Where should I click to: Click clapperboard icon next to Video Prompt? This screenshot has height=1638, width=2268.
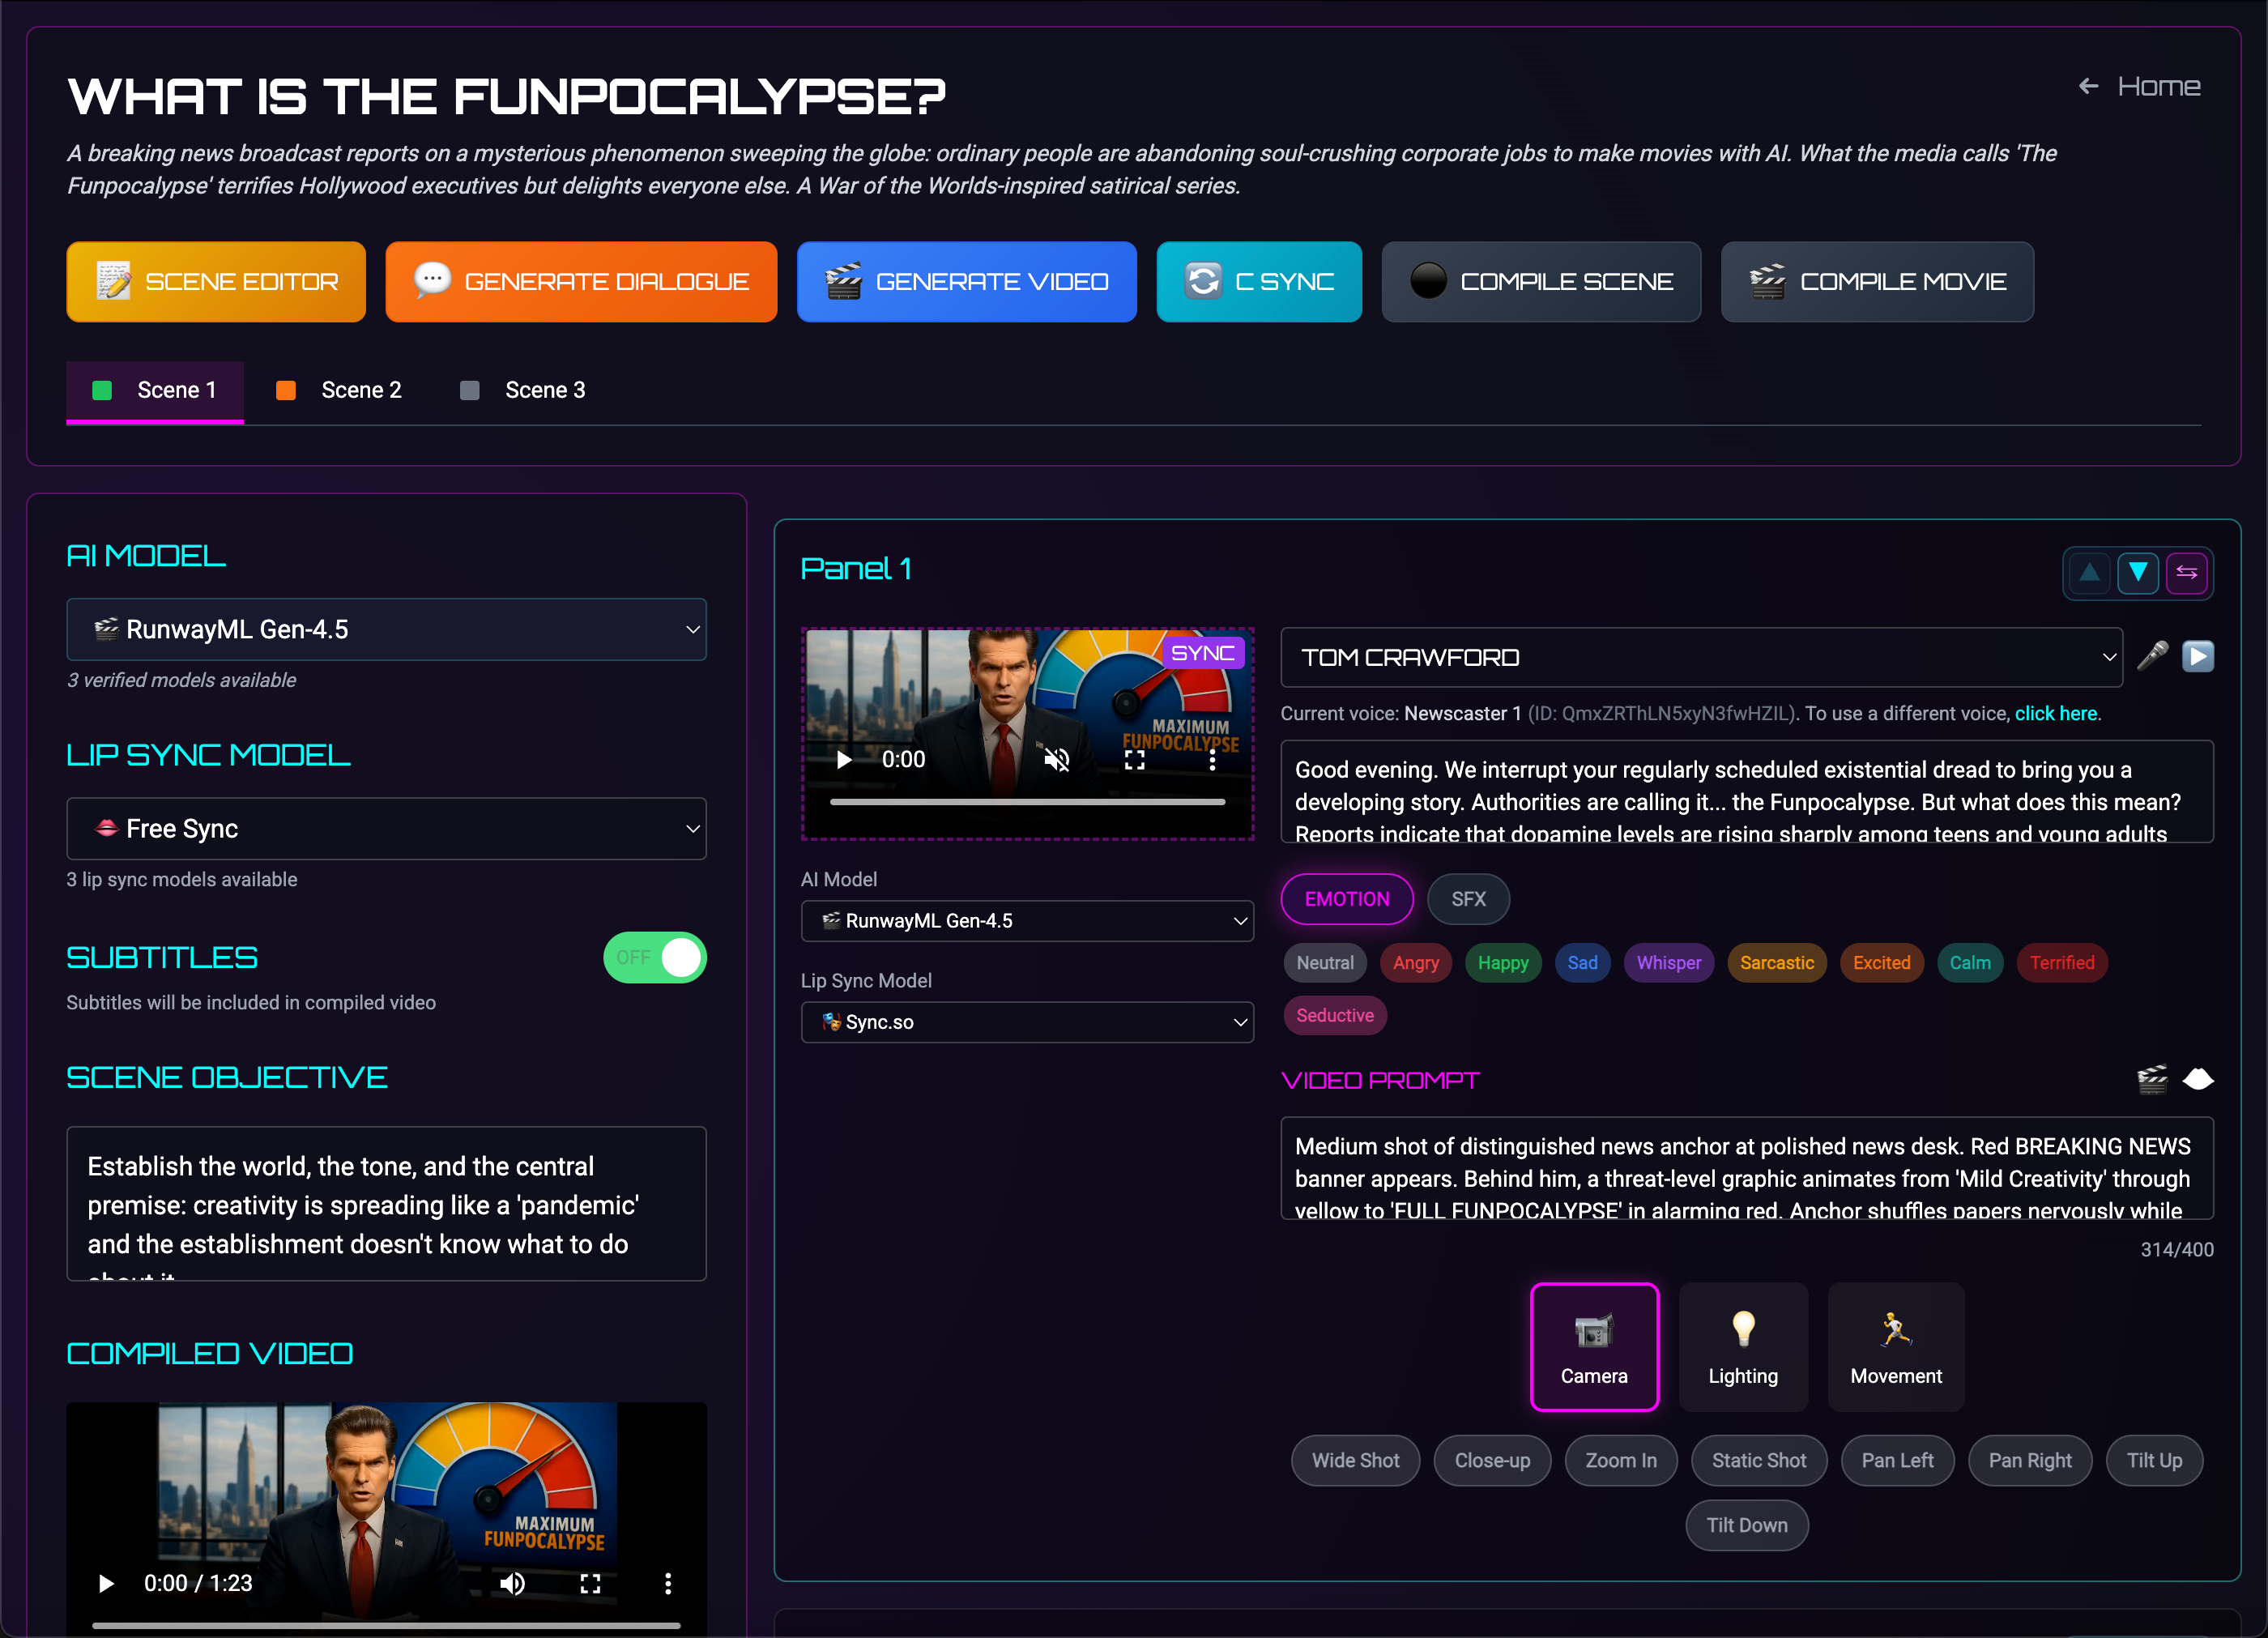(x=2152, y=1079)
